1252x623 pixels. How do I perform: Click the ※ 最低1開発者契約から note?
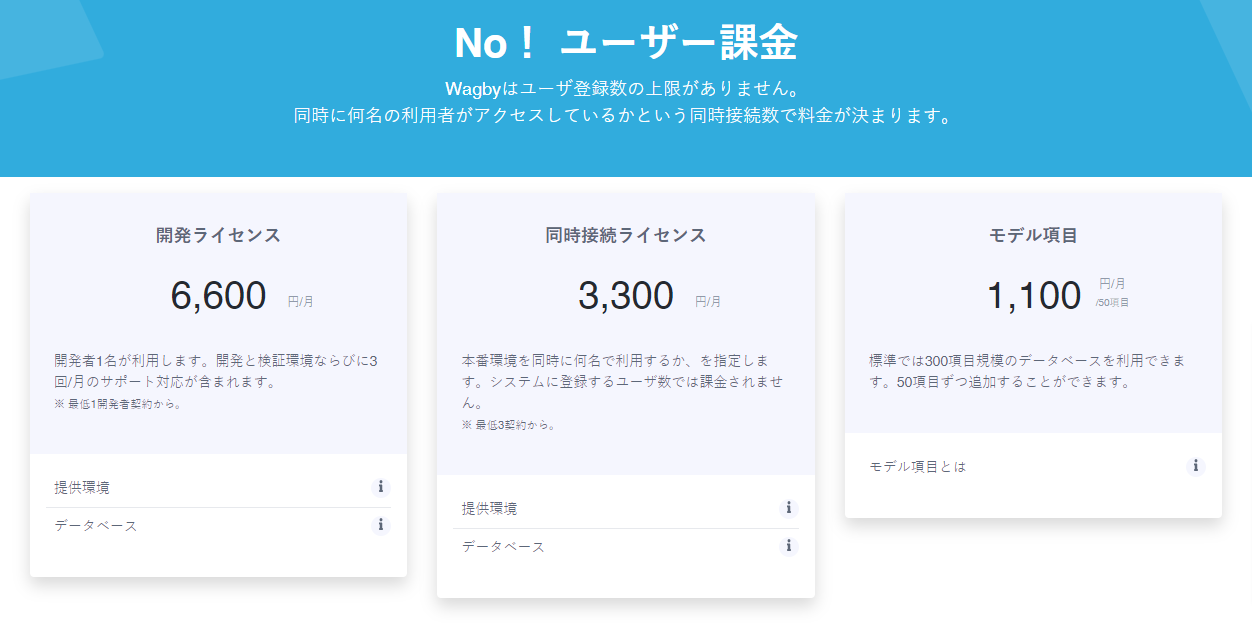point(118,404)
